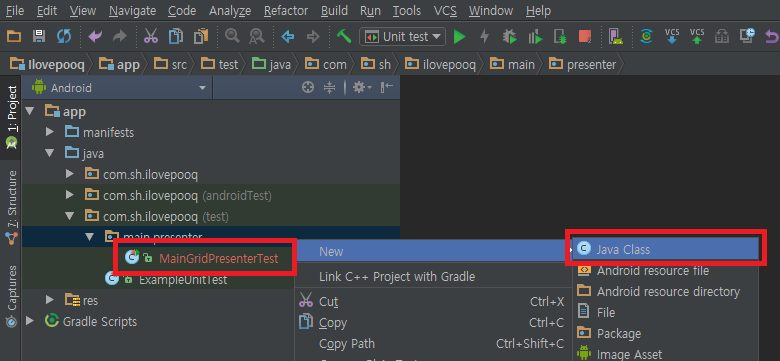
Task: Choose Android resource directory in submenu
Action: (665, 291)
